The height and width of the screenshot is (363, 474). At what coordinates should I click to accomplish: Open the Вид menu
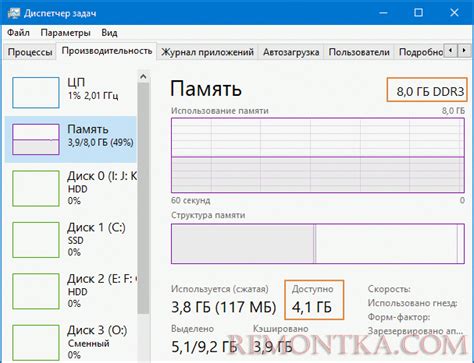click(x=109, y=33)
